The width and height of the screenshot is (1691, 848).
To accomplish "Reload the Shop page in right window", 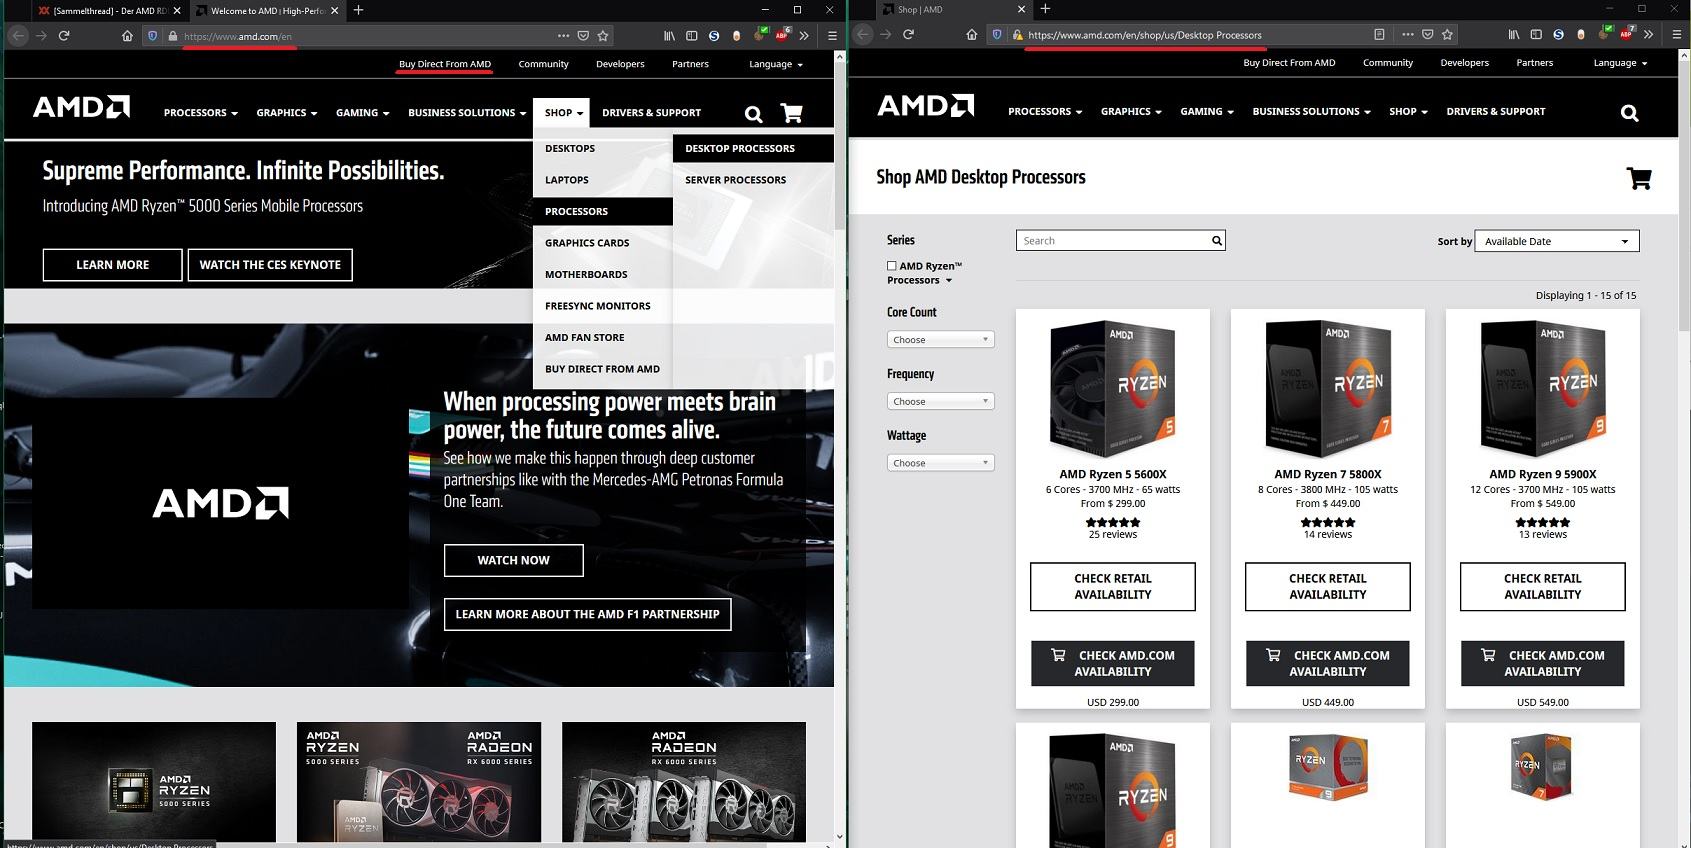I will point(908,34).
